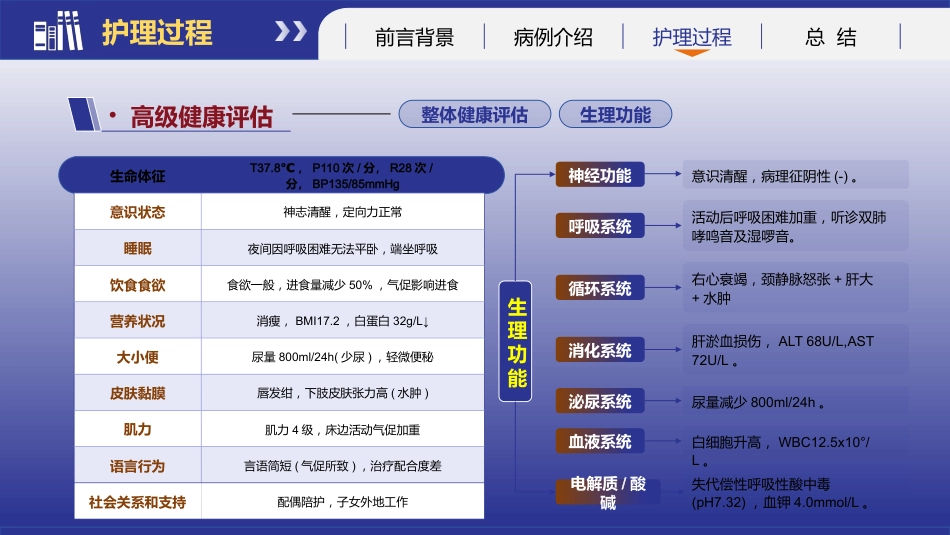Click the cell 神志清醒，定向力正常

[x=342, y=212]
